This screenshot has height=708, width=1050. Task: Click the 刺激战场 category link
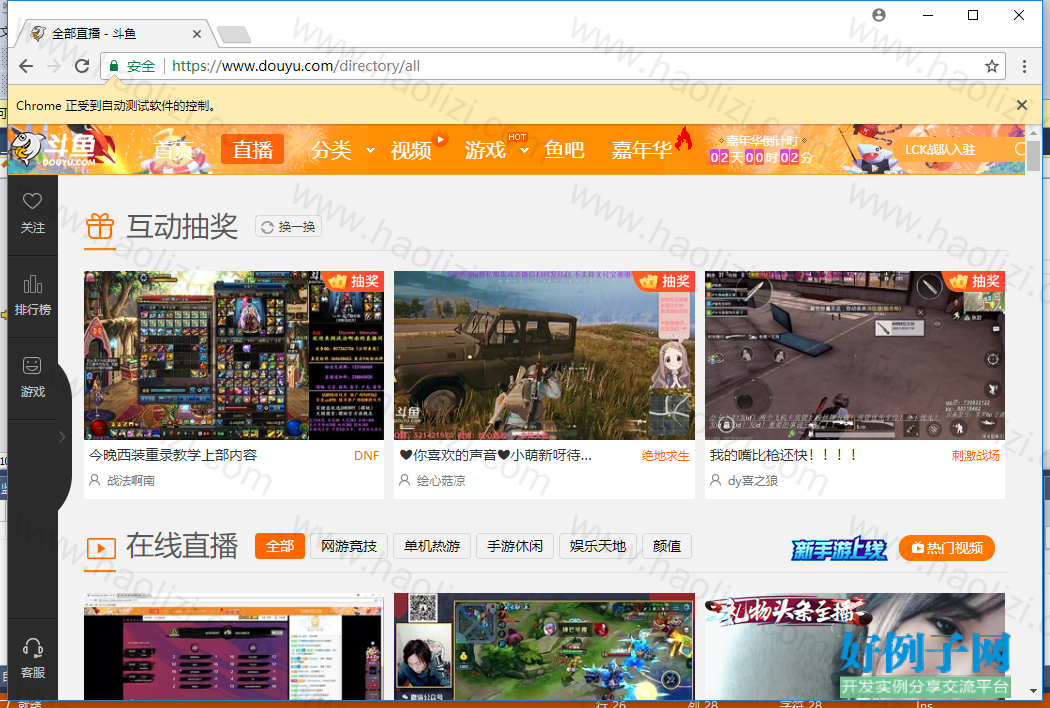tap(975, 455)
